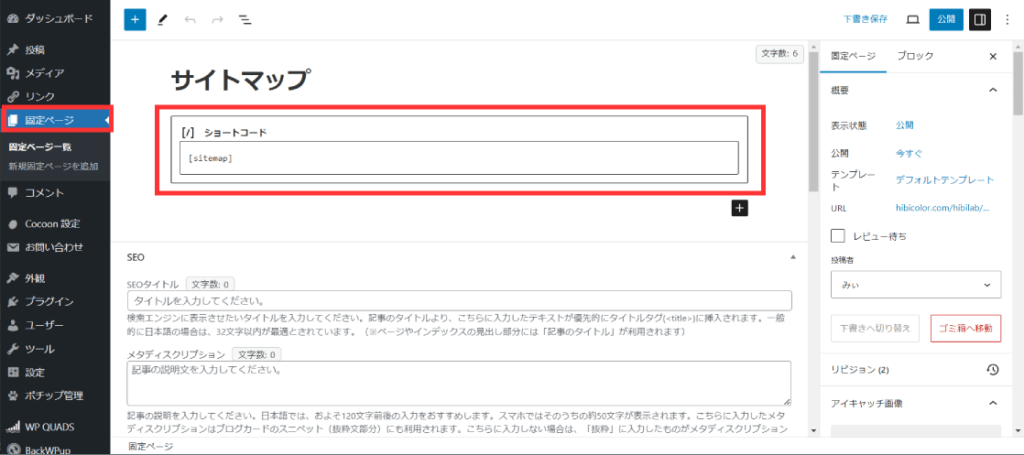Switch to the ブロック tab

pos(915,57)
